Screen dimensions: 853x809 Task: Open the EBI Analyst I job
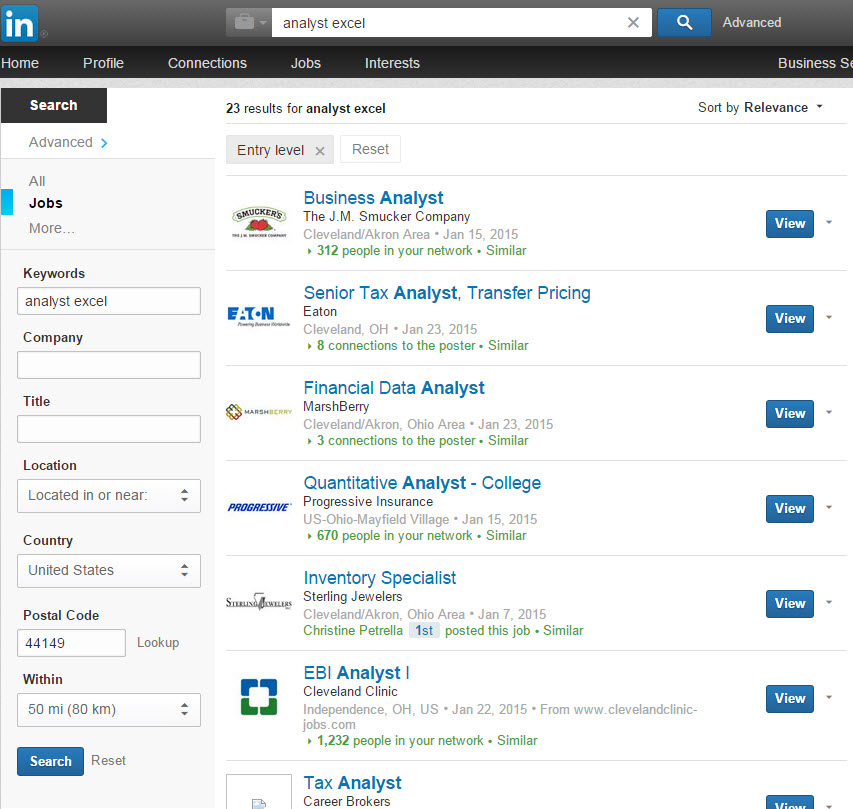[356, 673]
